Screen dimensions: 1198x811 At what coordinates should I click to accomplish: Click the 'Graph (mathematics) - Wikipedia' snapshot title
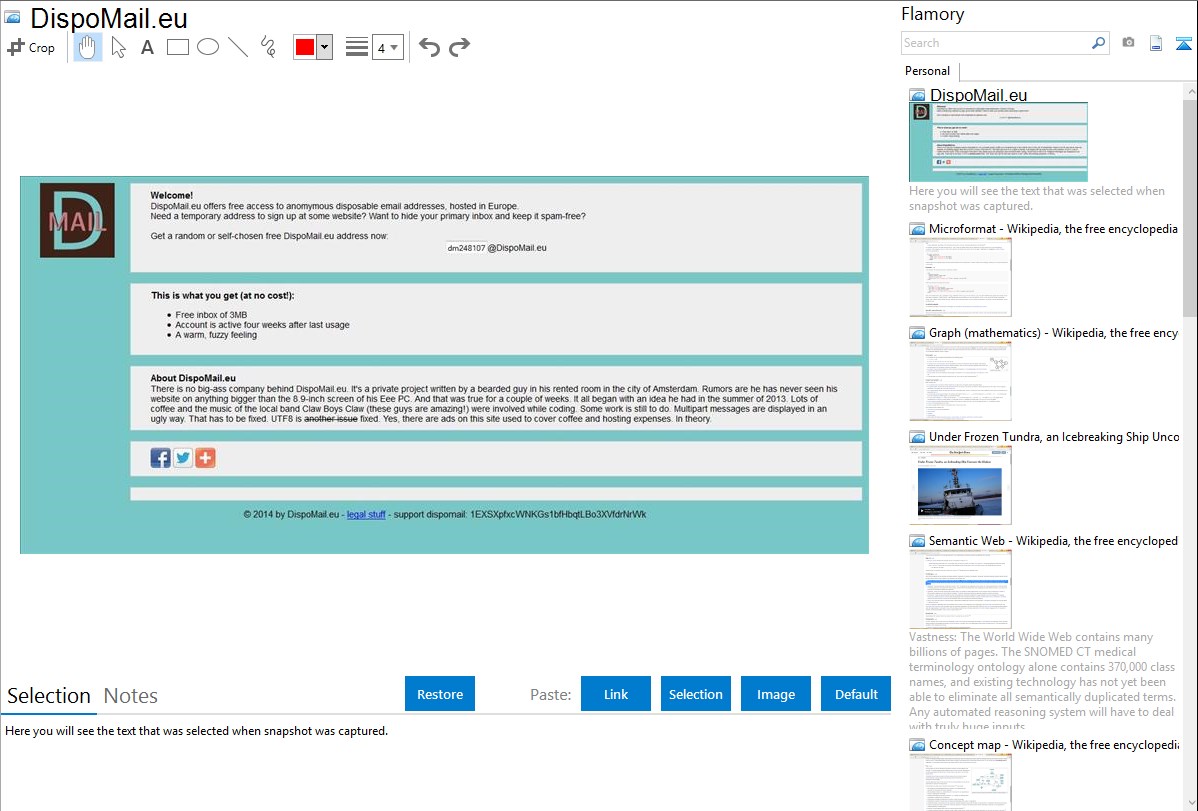(1053, 333)
